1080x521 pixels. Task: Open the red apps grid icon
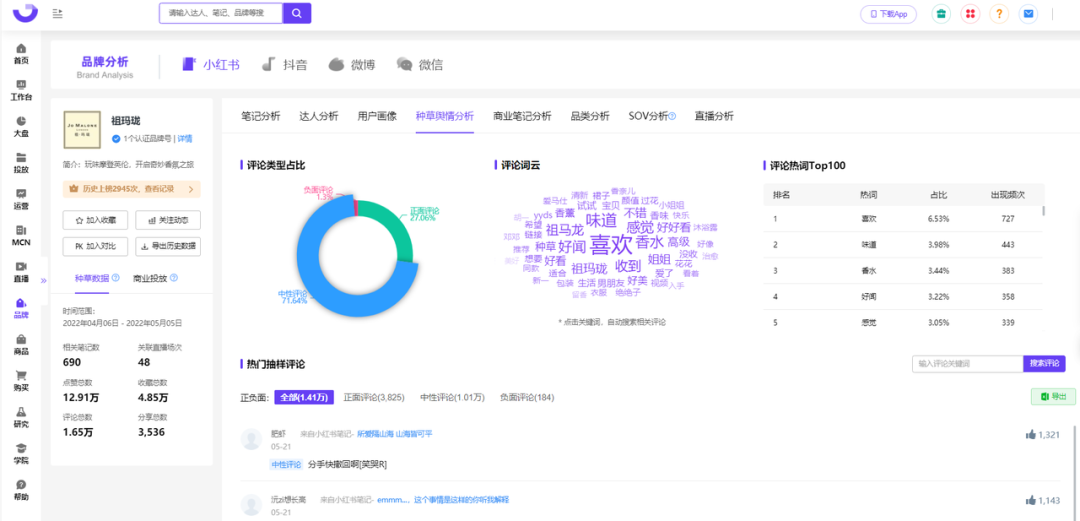coord(970,14)
